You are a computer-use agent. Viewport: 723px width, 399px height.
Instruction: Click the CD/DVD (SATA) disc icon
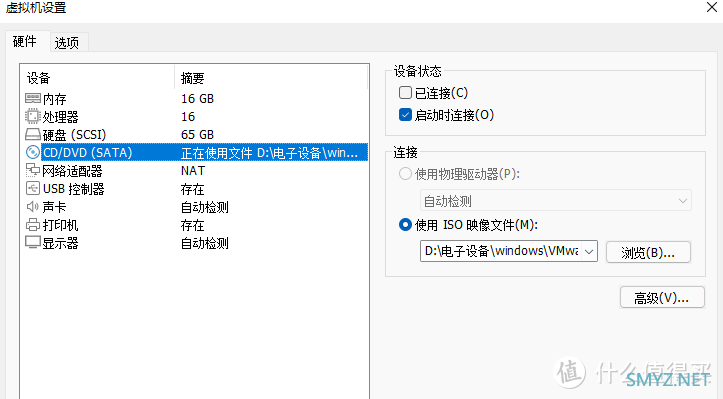[x=33, y=152]
